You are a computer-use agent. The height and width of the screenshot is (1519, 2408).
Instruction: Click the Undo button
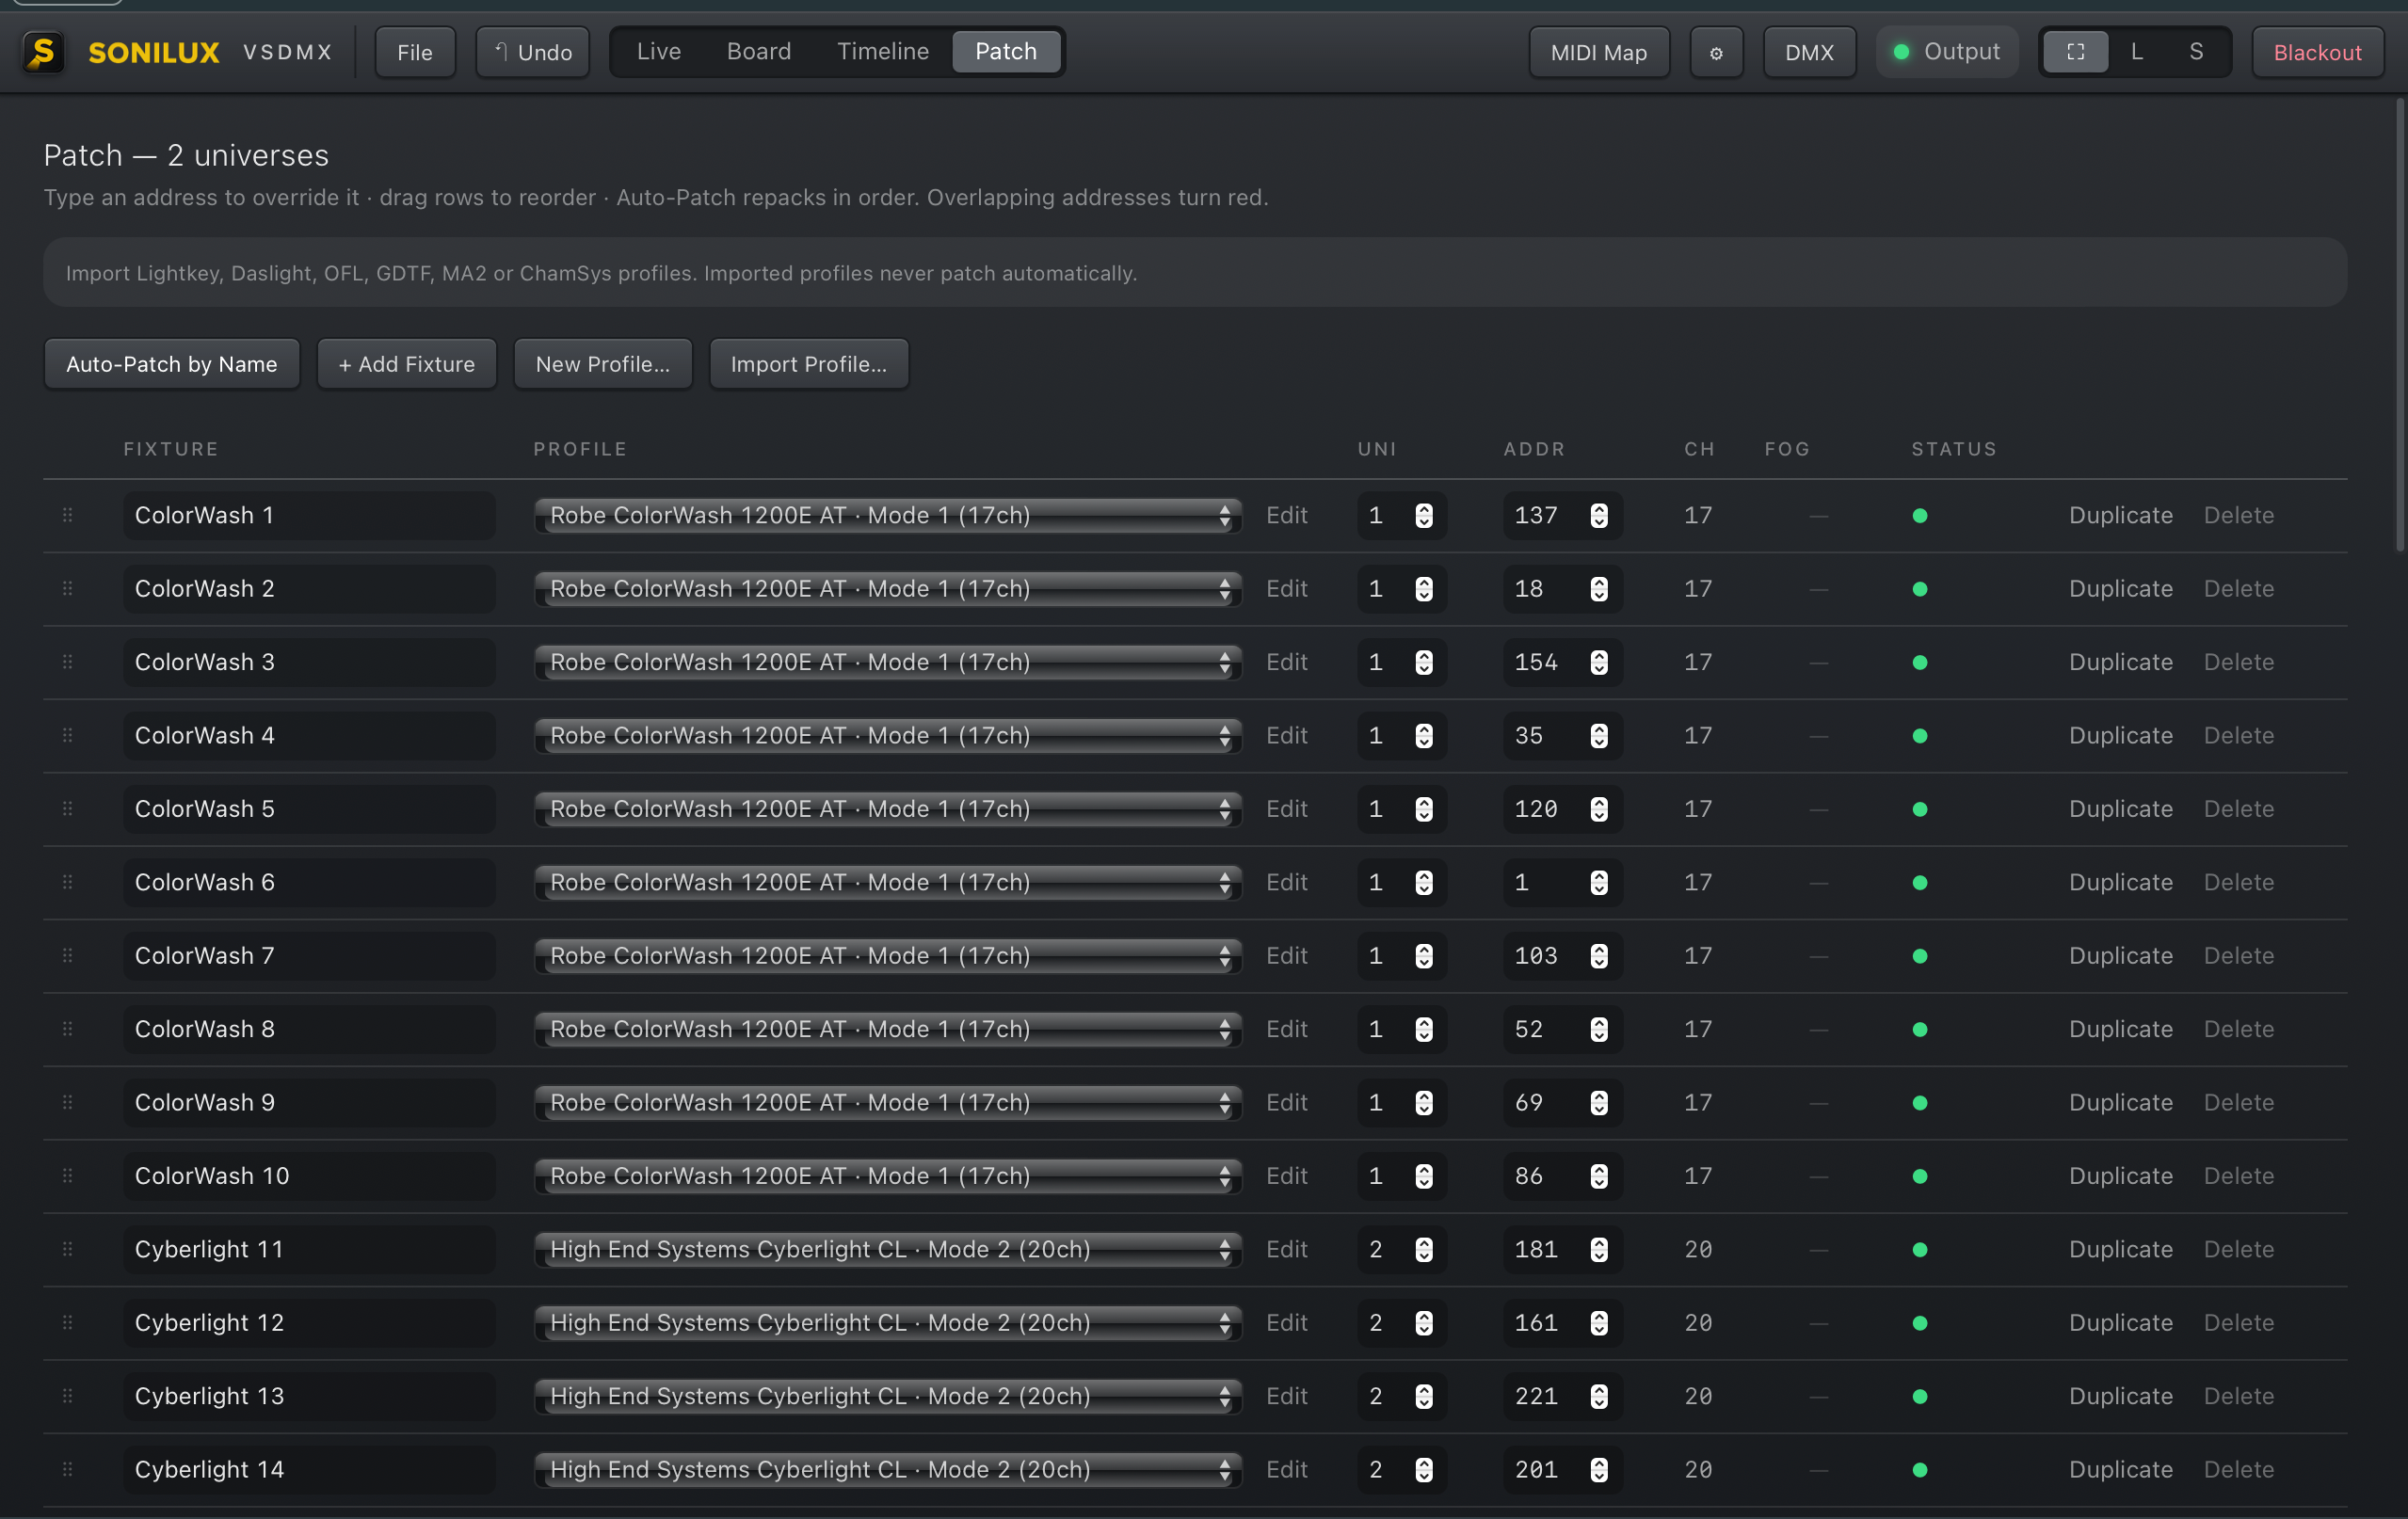(533, 53)
